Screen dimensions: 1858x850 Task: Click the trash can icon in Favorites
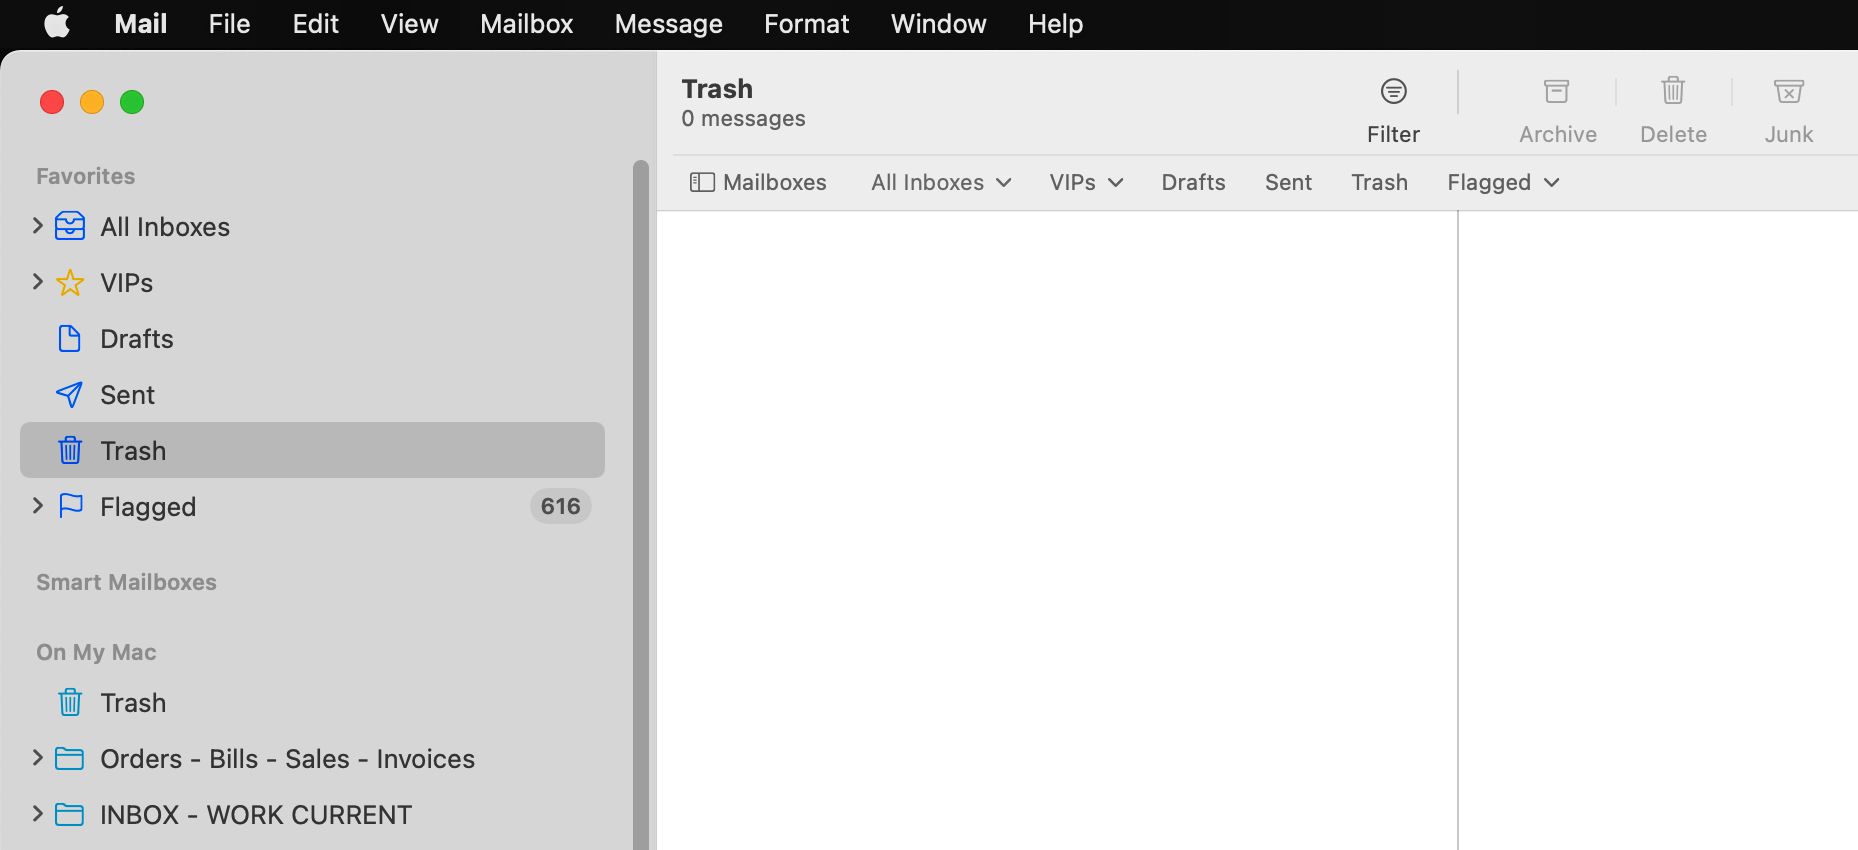point(70,451)
